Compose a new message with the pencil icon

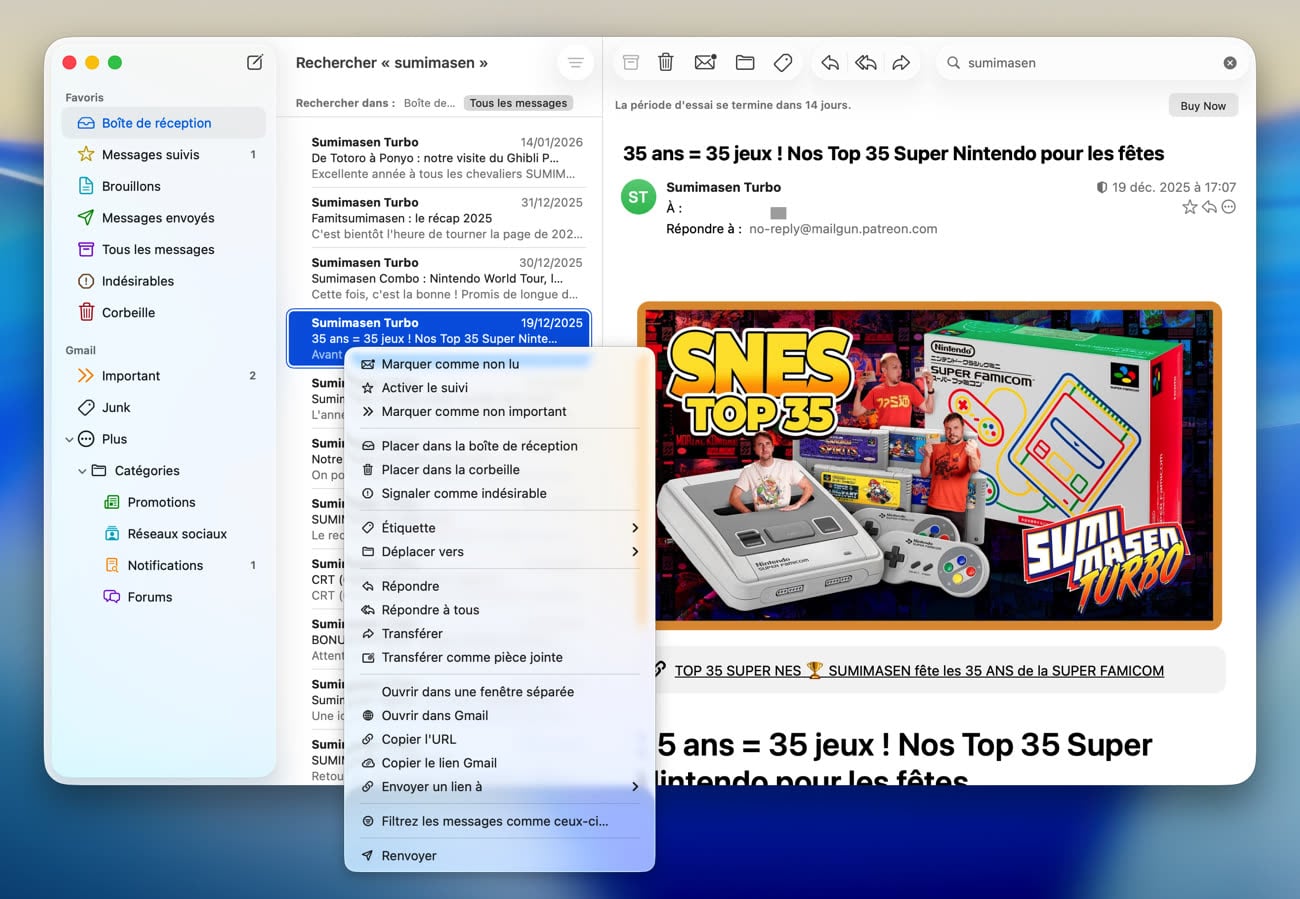254,61
